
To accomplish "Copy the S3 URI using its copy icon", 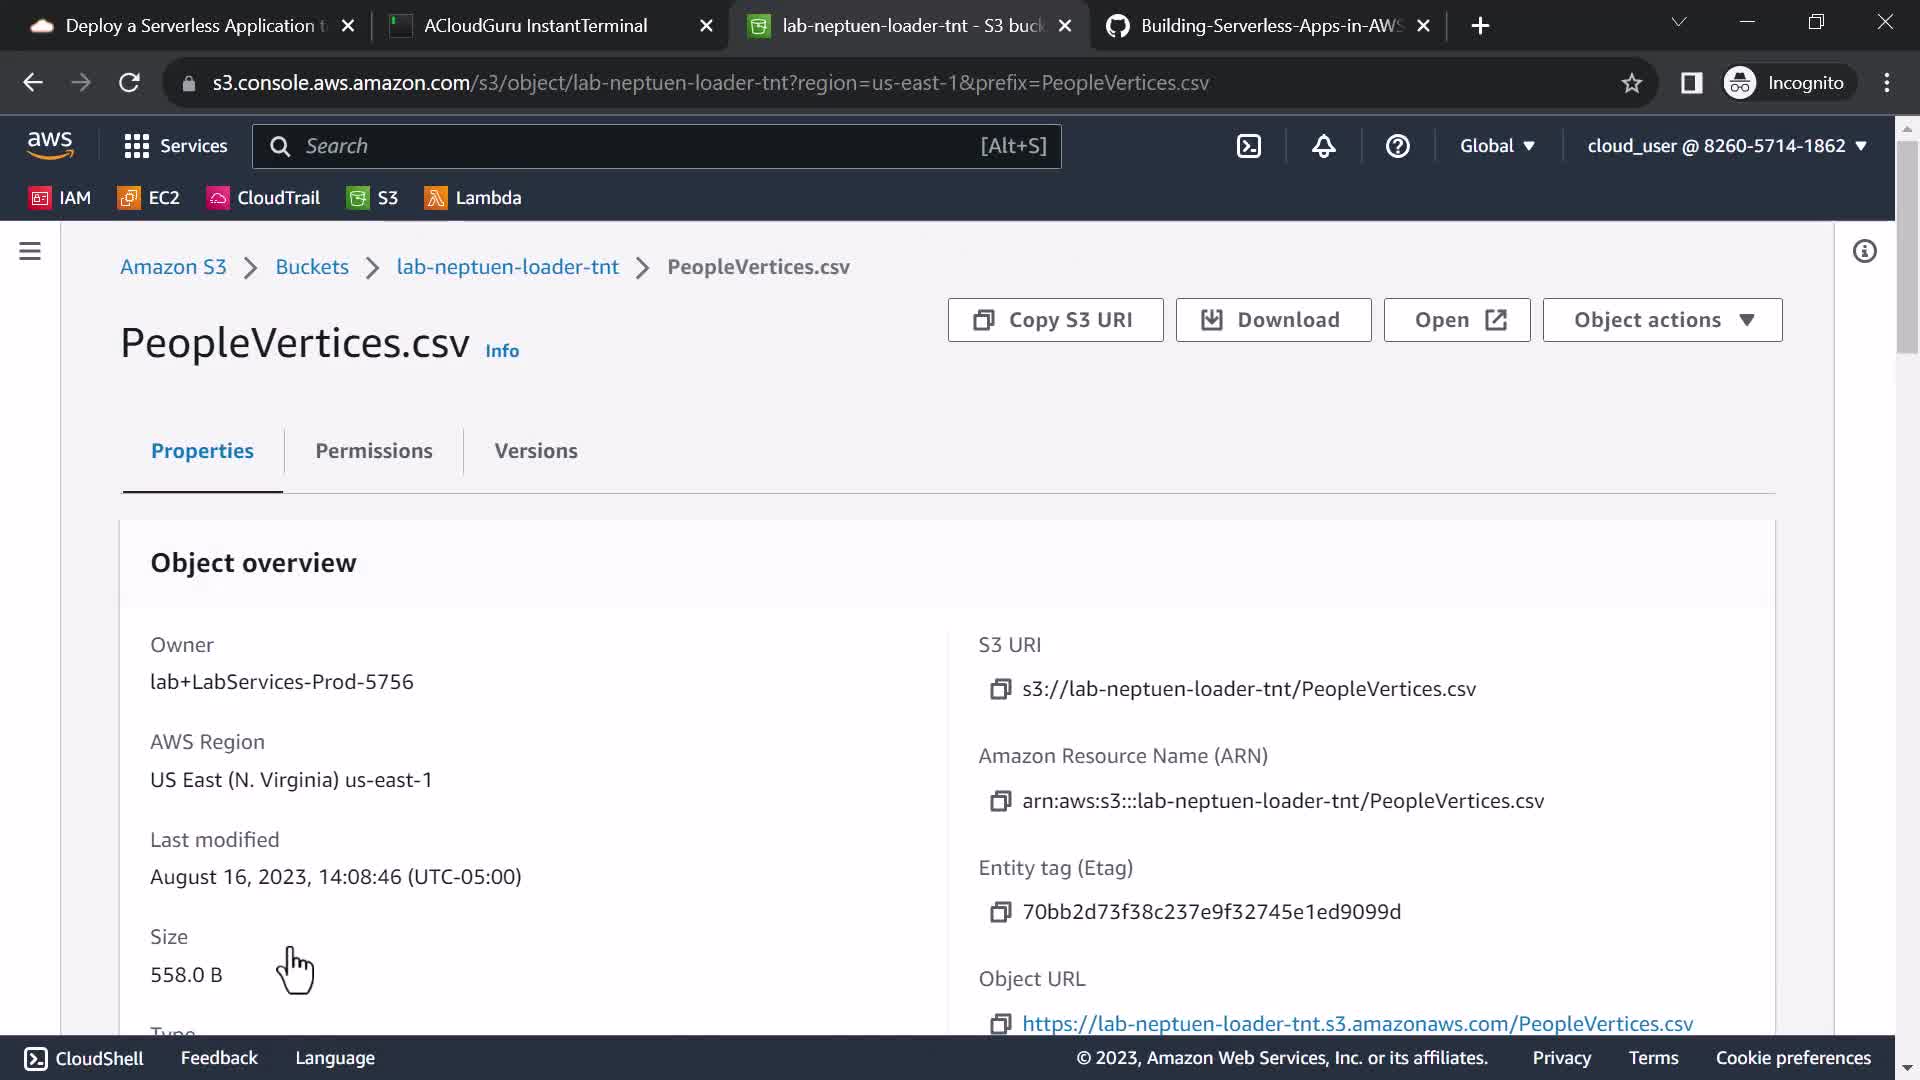I will [1000, 689].
